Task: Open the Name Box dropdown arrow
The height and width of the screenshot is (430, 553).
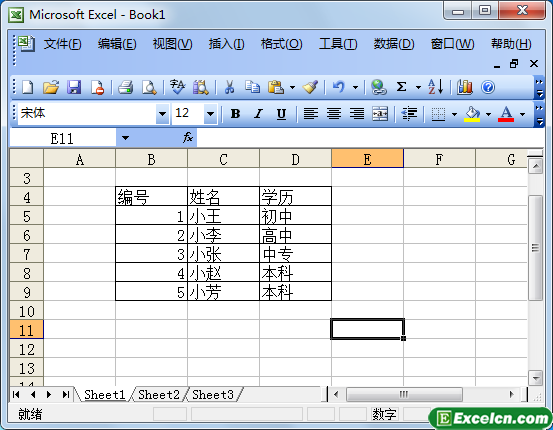Action: point(125,138)
